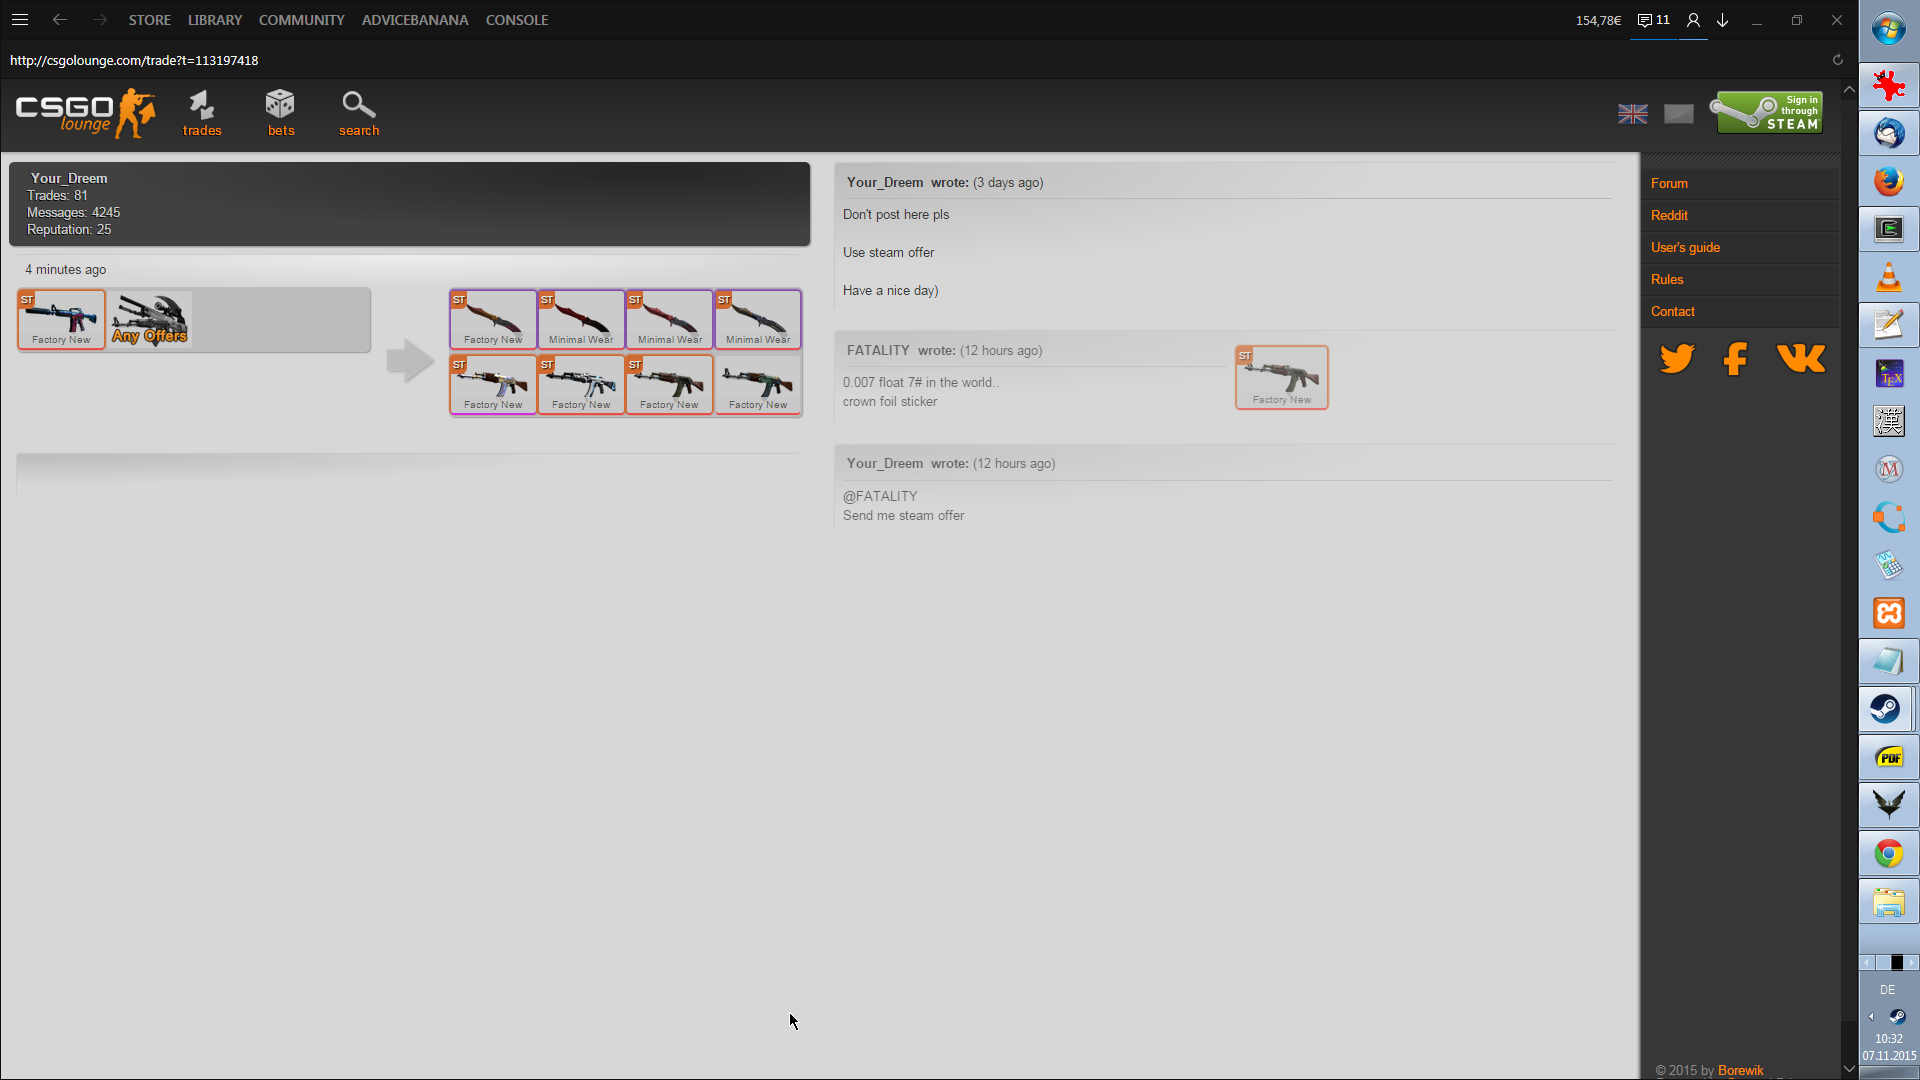The image size is (1920, 1080).
Task: Open the Steam downloads arrow
Action: coord(1723,20)
